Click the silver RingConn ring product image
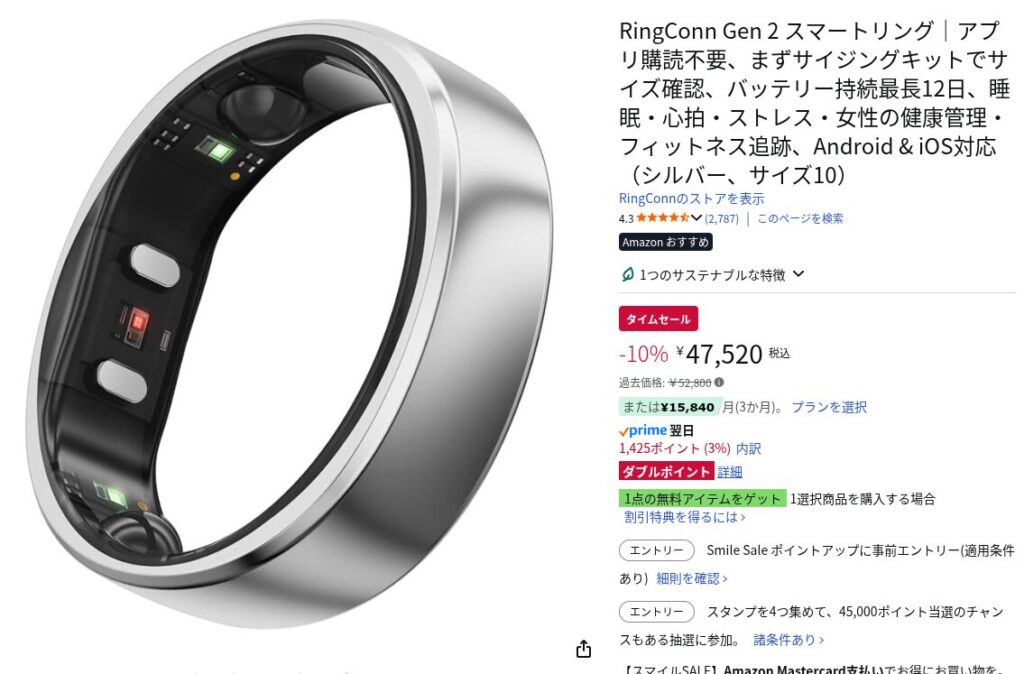Image resolution: width=1024 pixels, height=674 pixels. pyautogui.click(x=291, y=323)
